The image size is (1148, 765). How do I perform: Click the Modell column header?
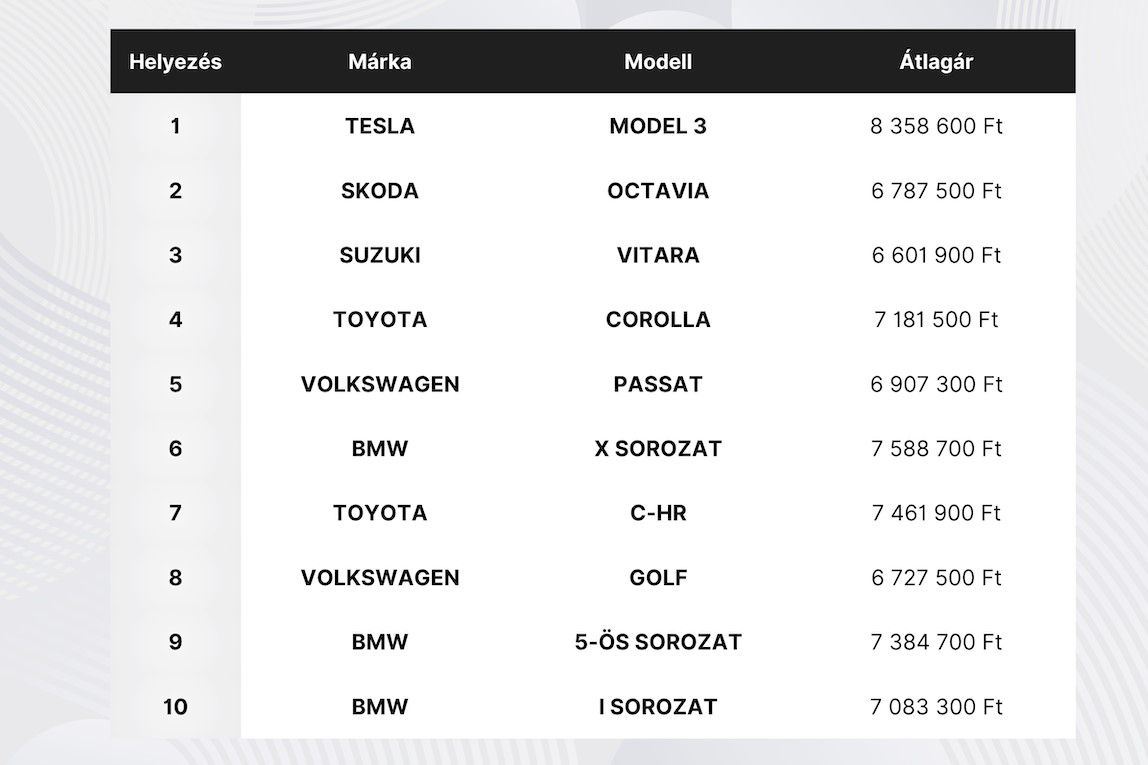658,62
